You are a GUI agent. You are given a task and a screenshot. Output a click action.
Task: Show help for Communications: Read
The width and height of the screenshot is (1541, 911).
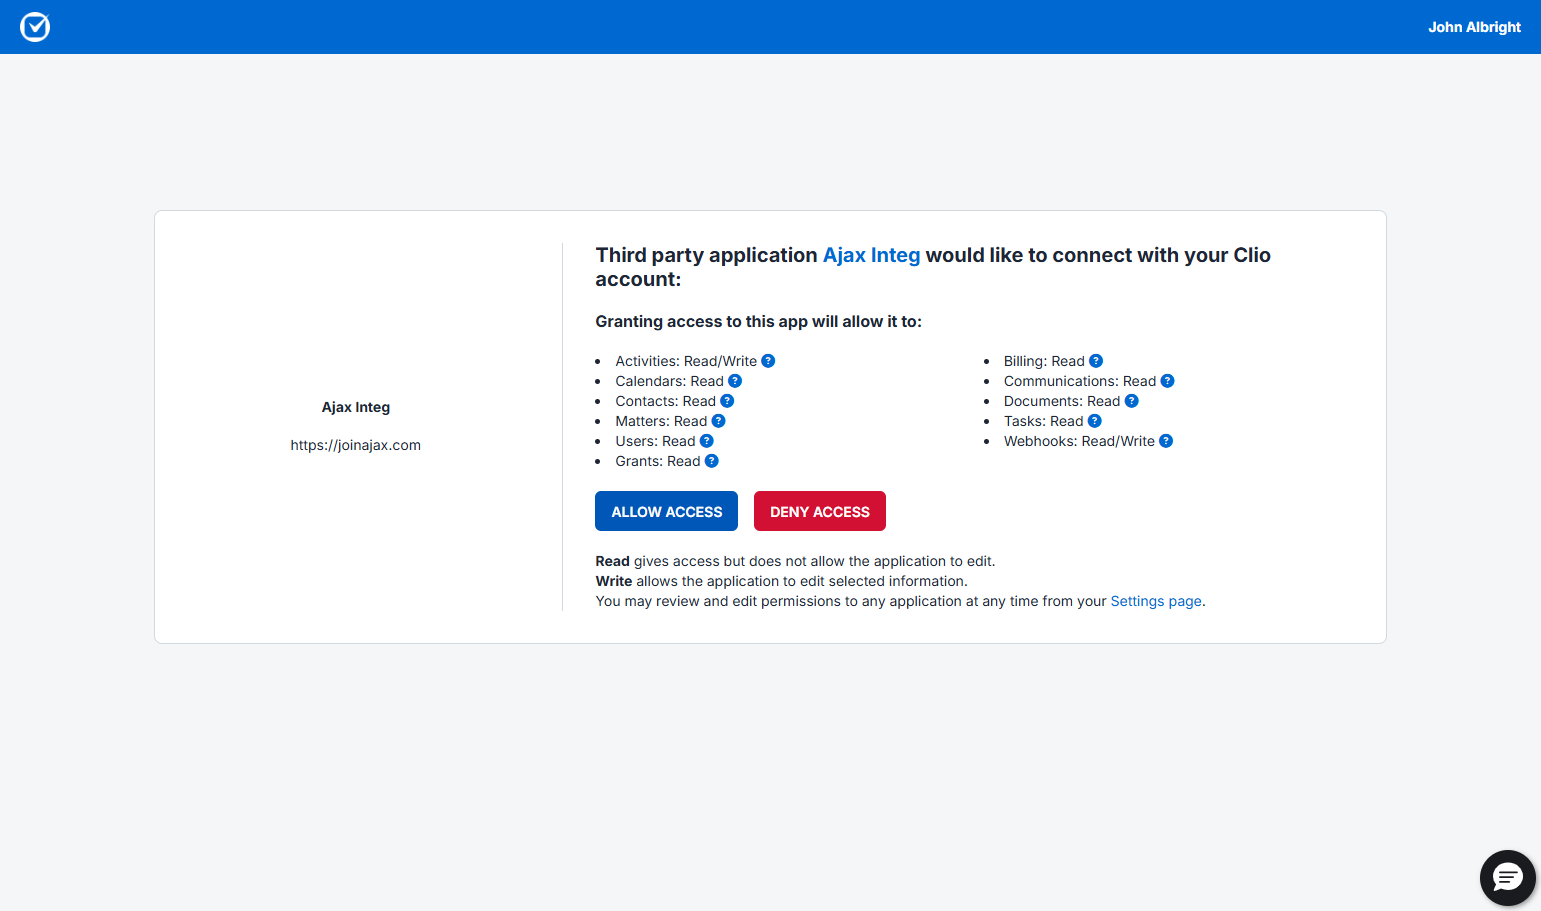click(x=1167, y=381)
